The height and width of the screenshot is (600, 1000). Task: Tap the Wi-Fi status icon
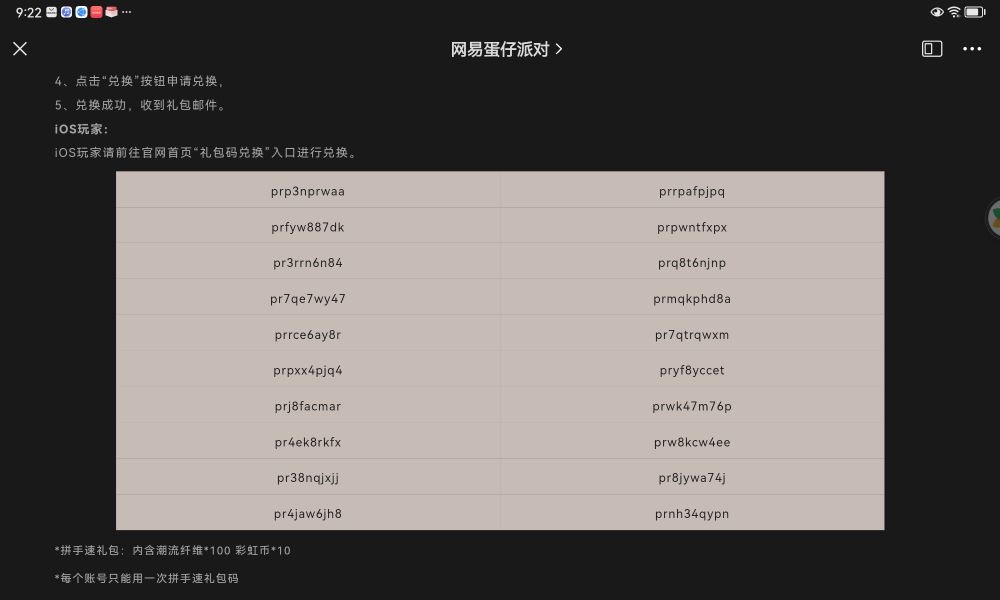(954, 12)
